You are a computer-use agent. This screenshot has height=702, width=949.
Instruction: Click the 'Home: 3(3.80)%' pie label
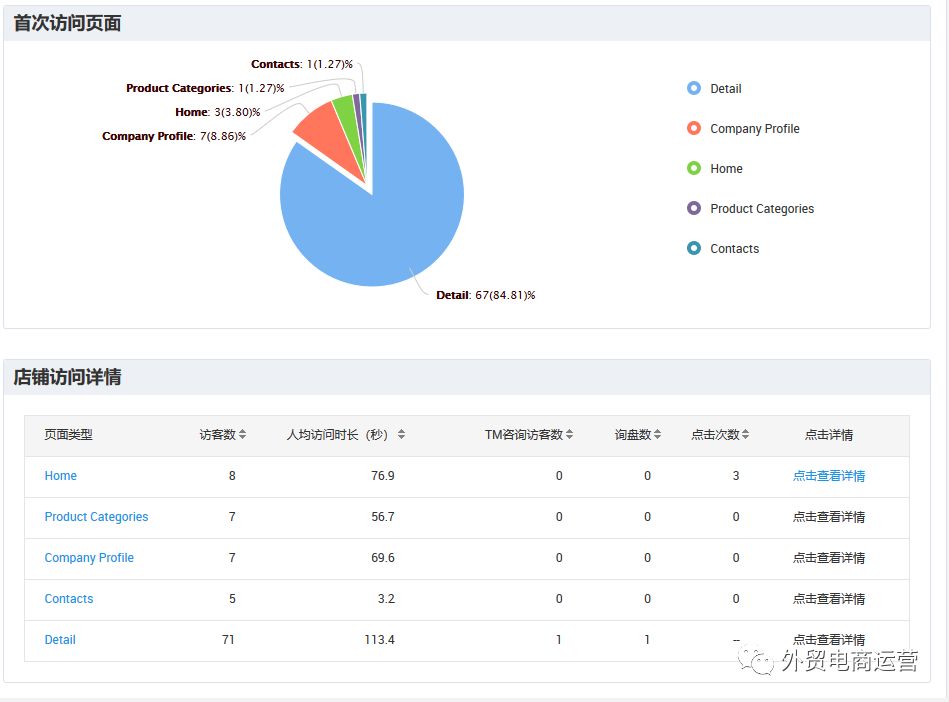[218, 112]
